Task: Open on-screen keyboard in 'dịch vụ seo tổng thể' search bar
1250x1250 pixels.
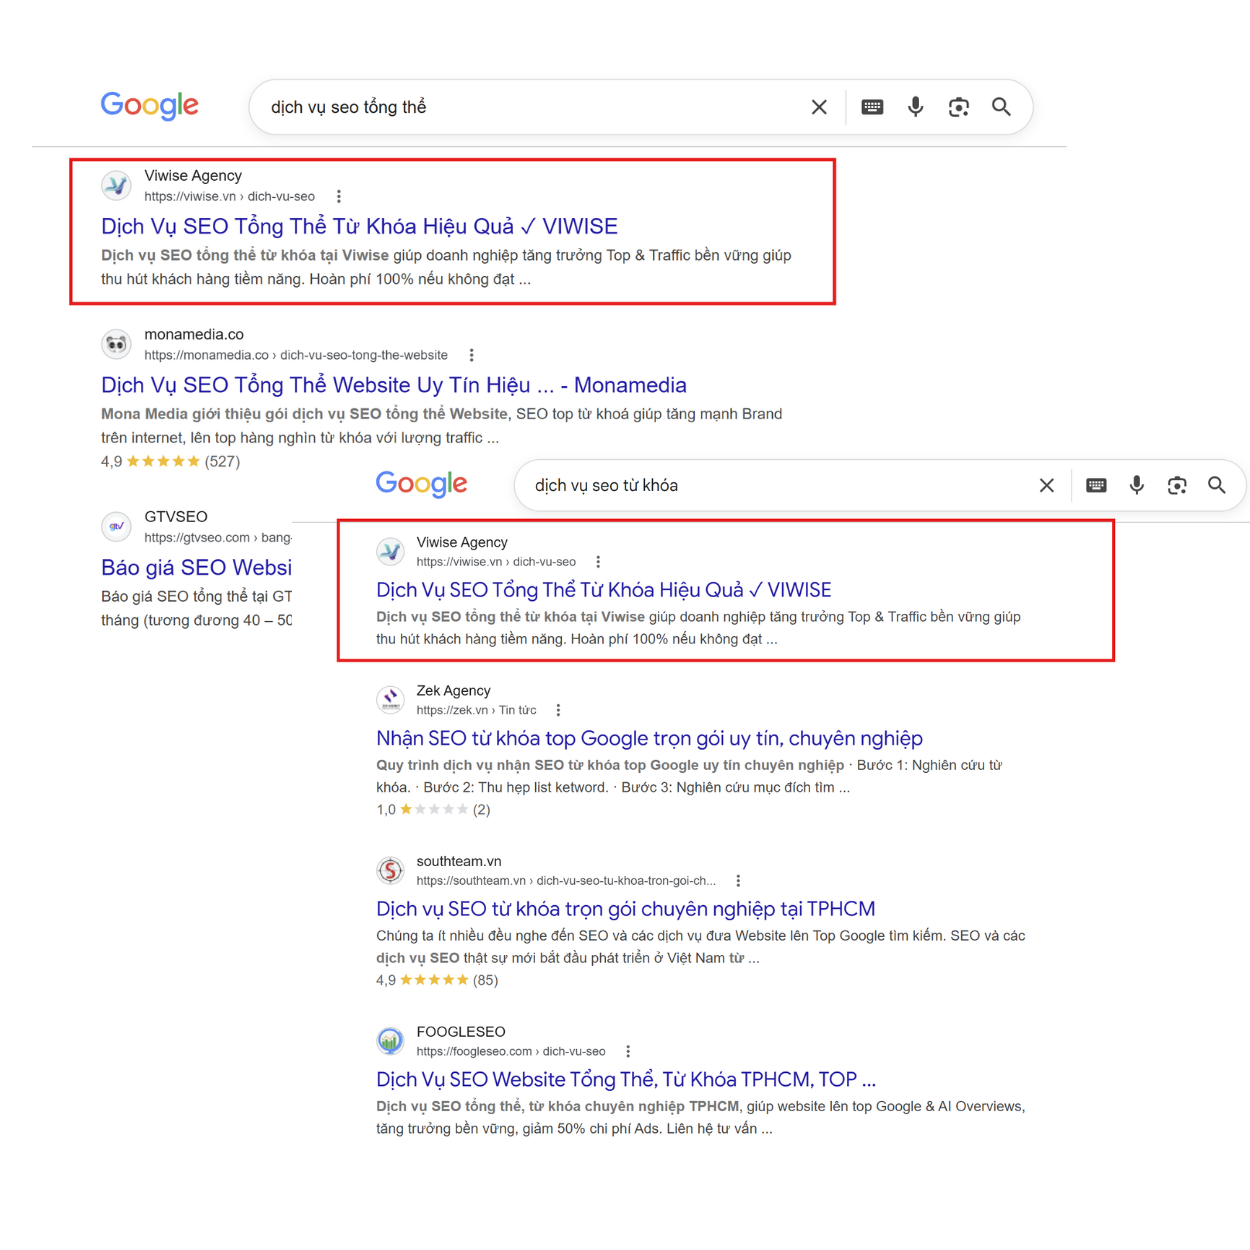Action: click(x=872, y=107)
